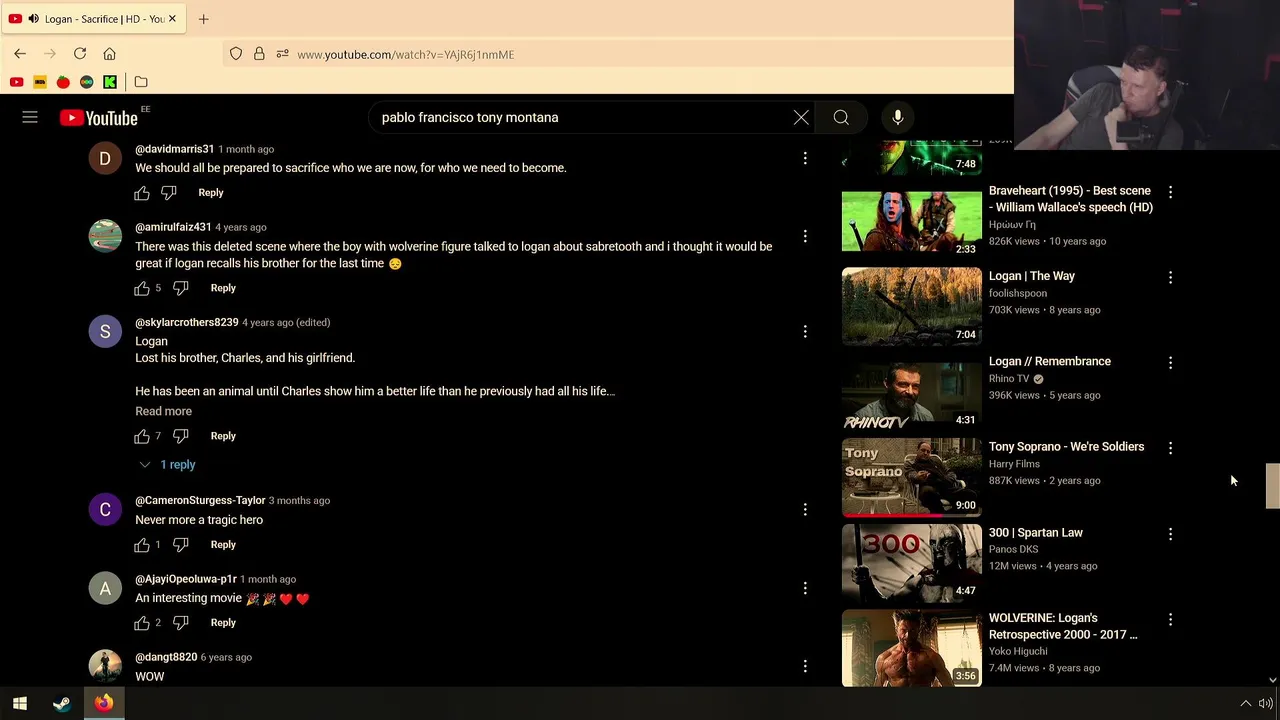Open more options for Braveheart video

point(1170,192)
